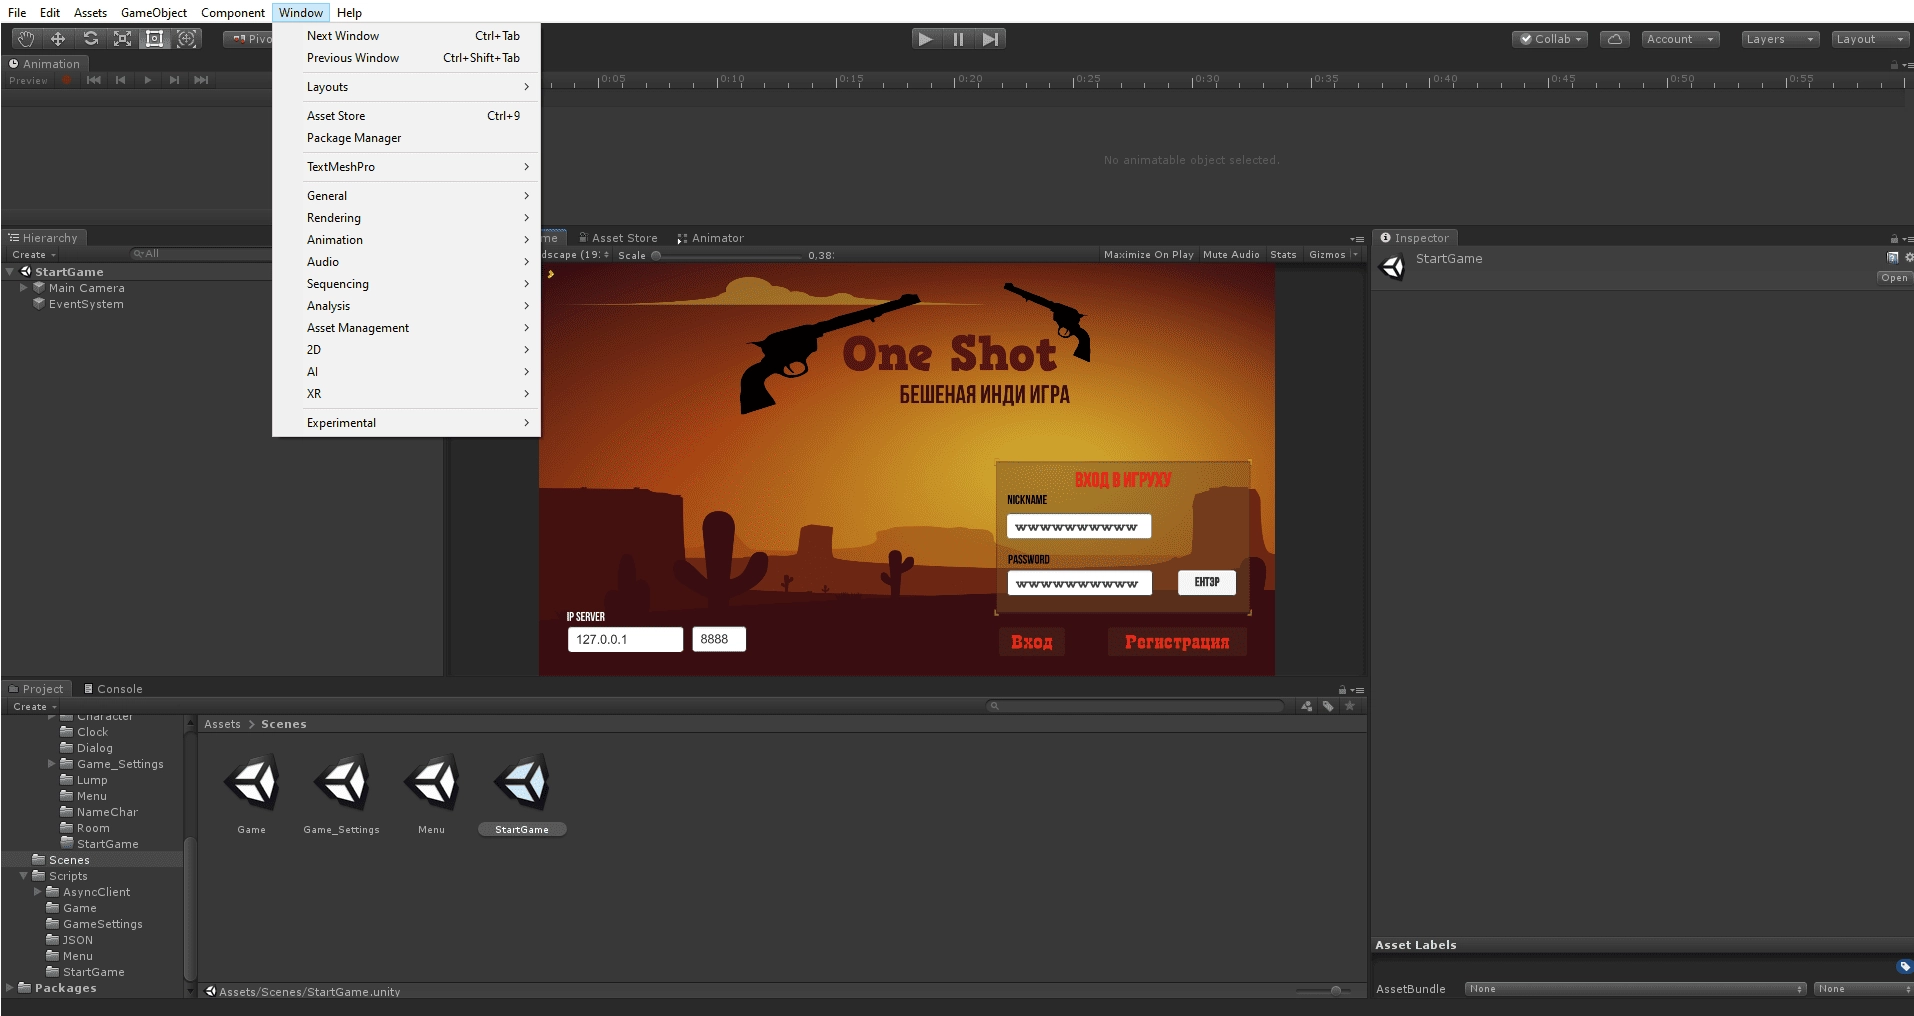Viewport: 1914px width, 1016px height.
Task: Adjust the Game view Scale slider
Action: (x=728, y=255)
